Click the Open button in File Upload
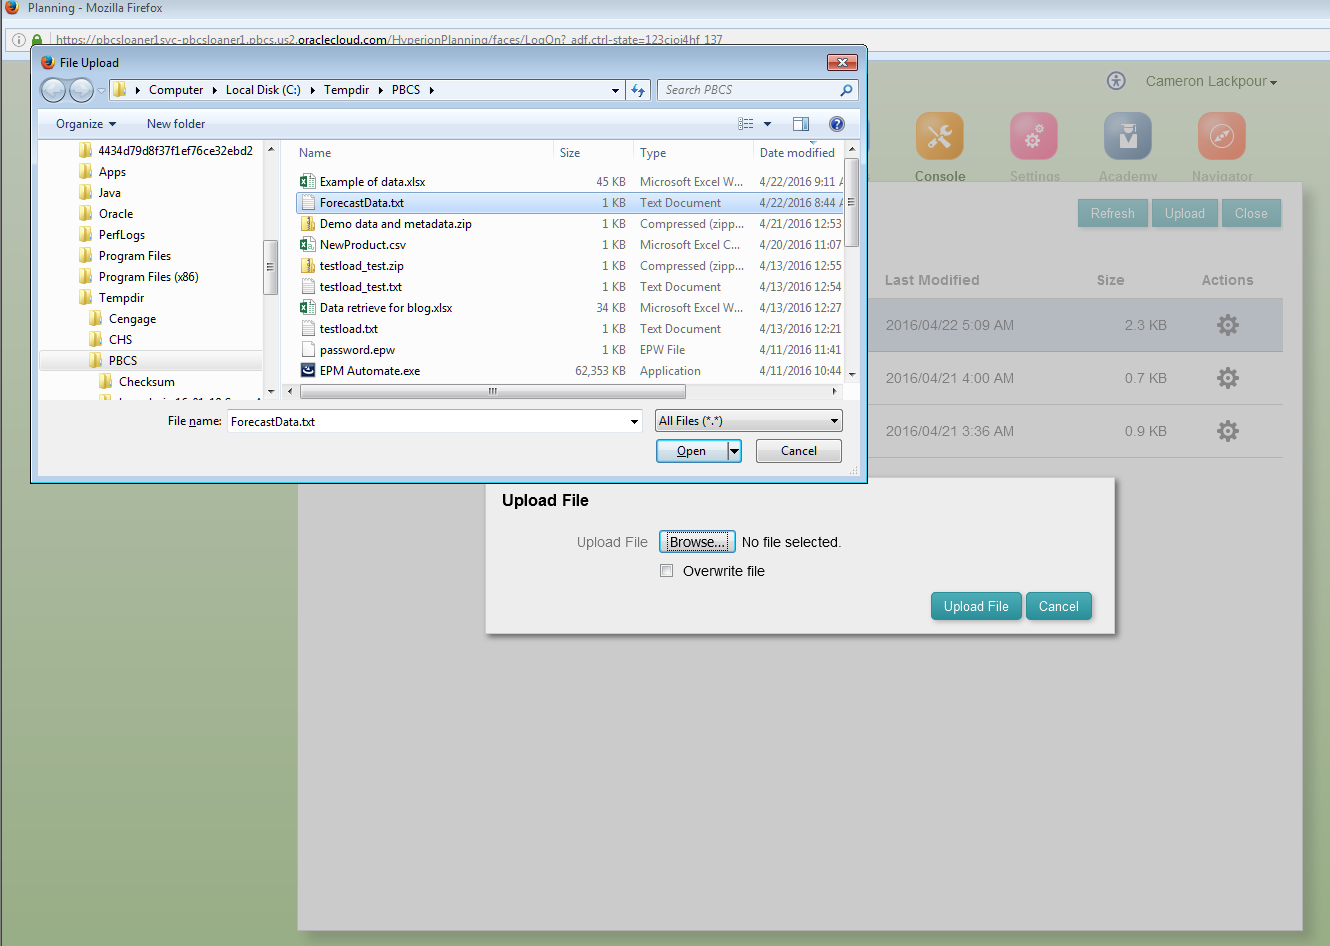The width and height of the screenshot is (1330, 946). (x=691, y=451)
